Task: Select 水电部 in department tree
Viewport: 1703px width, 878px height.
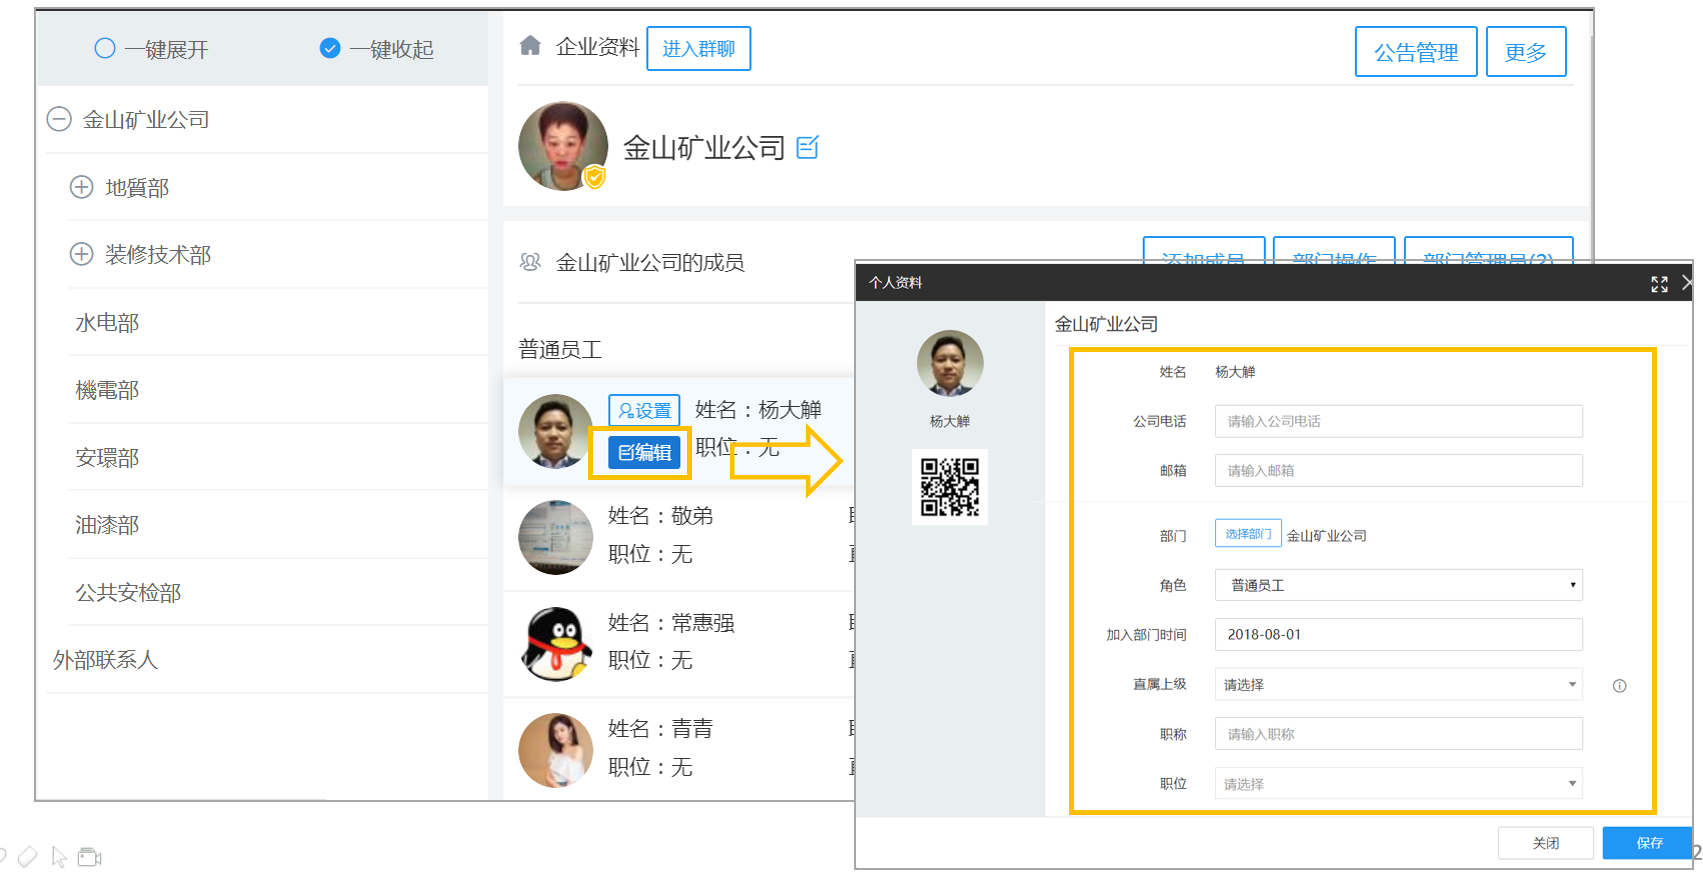Action: click(107, 322)
